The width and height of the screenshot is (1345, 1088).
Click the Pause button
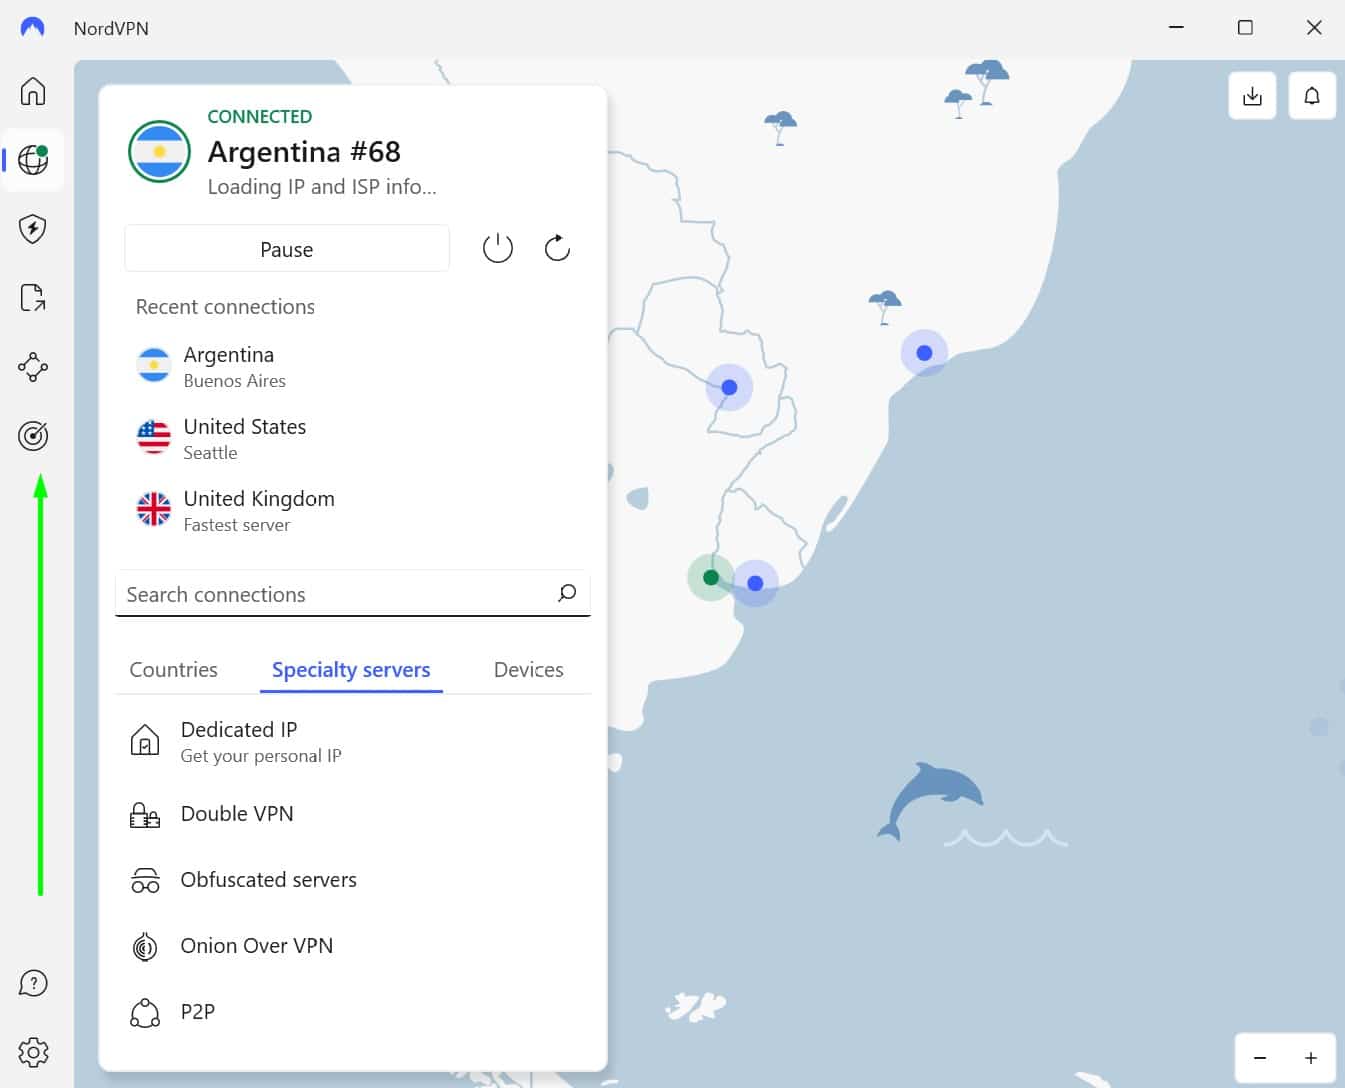pyautogui.click(x=287, y=249)
